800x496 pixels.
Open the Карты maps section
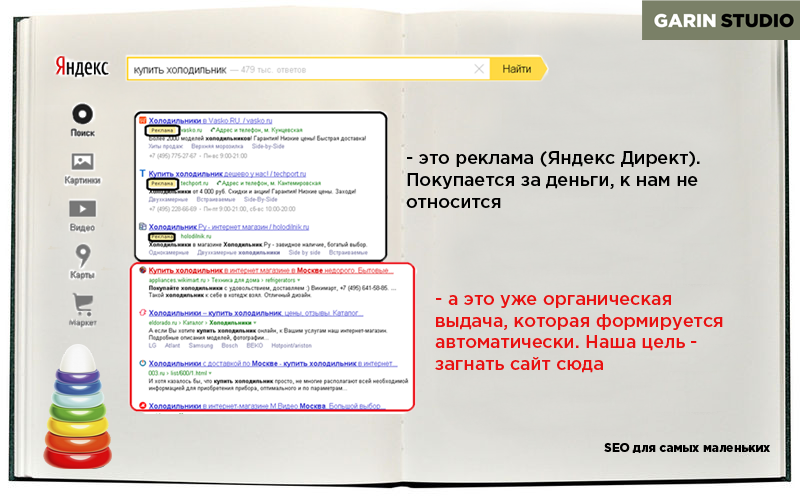coord(82,261)
